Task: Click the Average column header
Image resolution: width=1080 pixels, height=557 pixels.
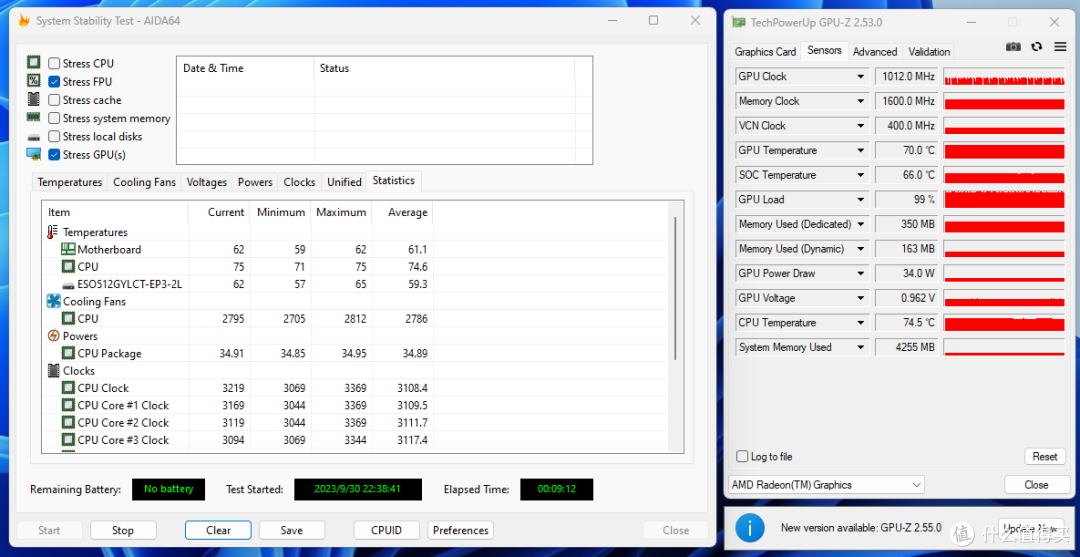Action: point(402,212)
